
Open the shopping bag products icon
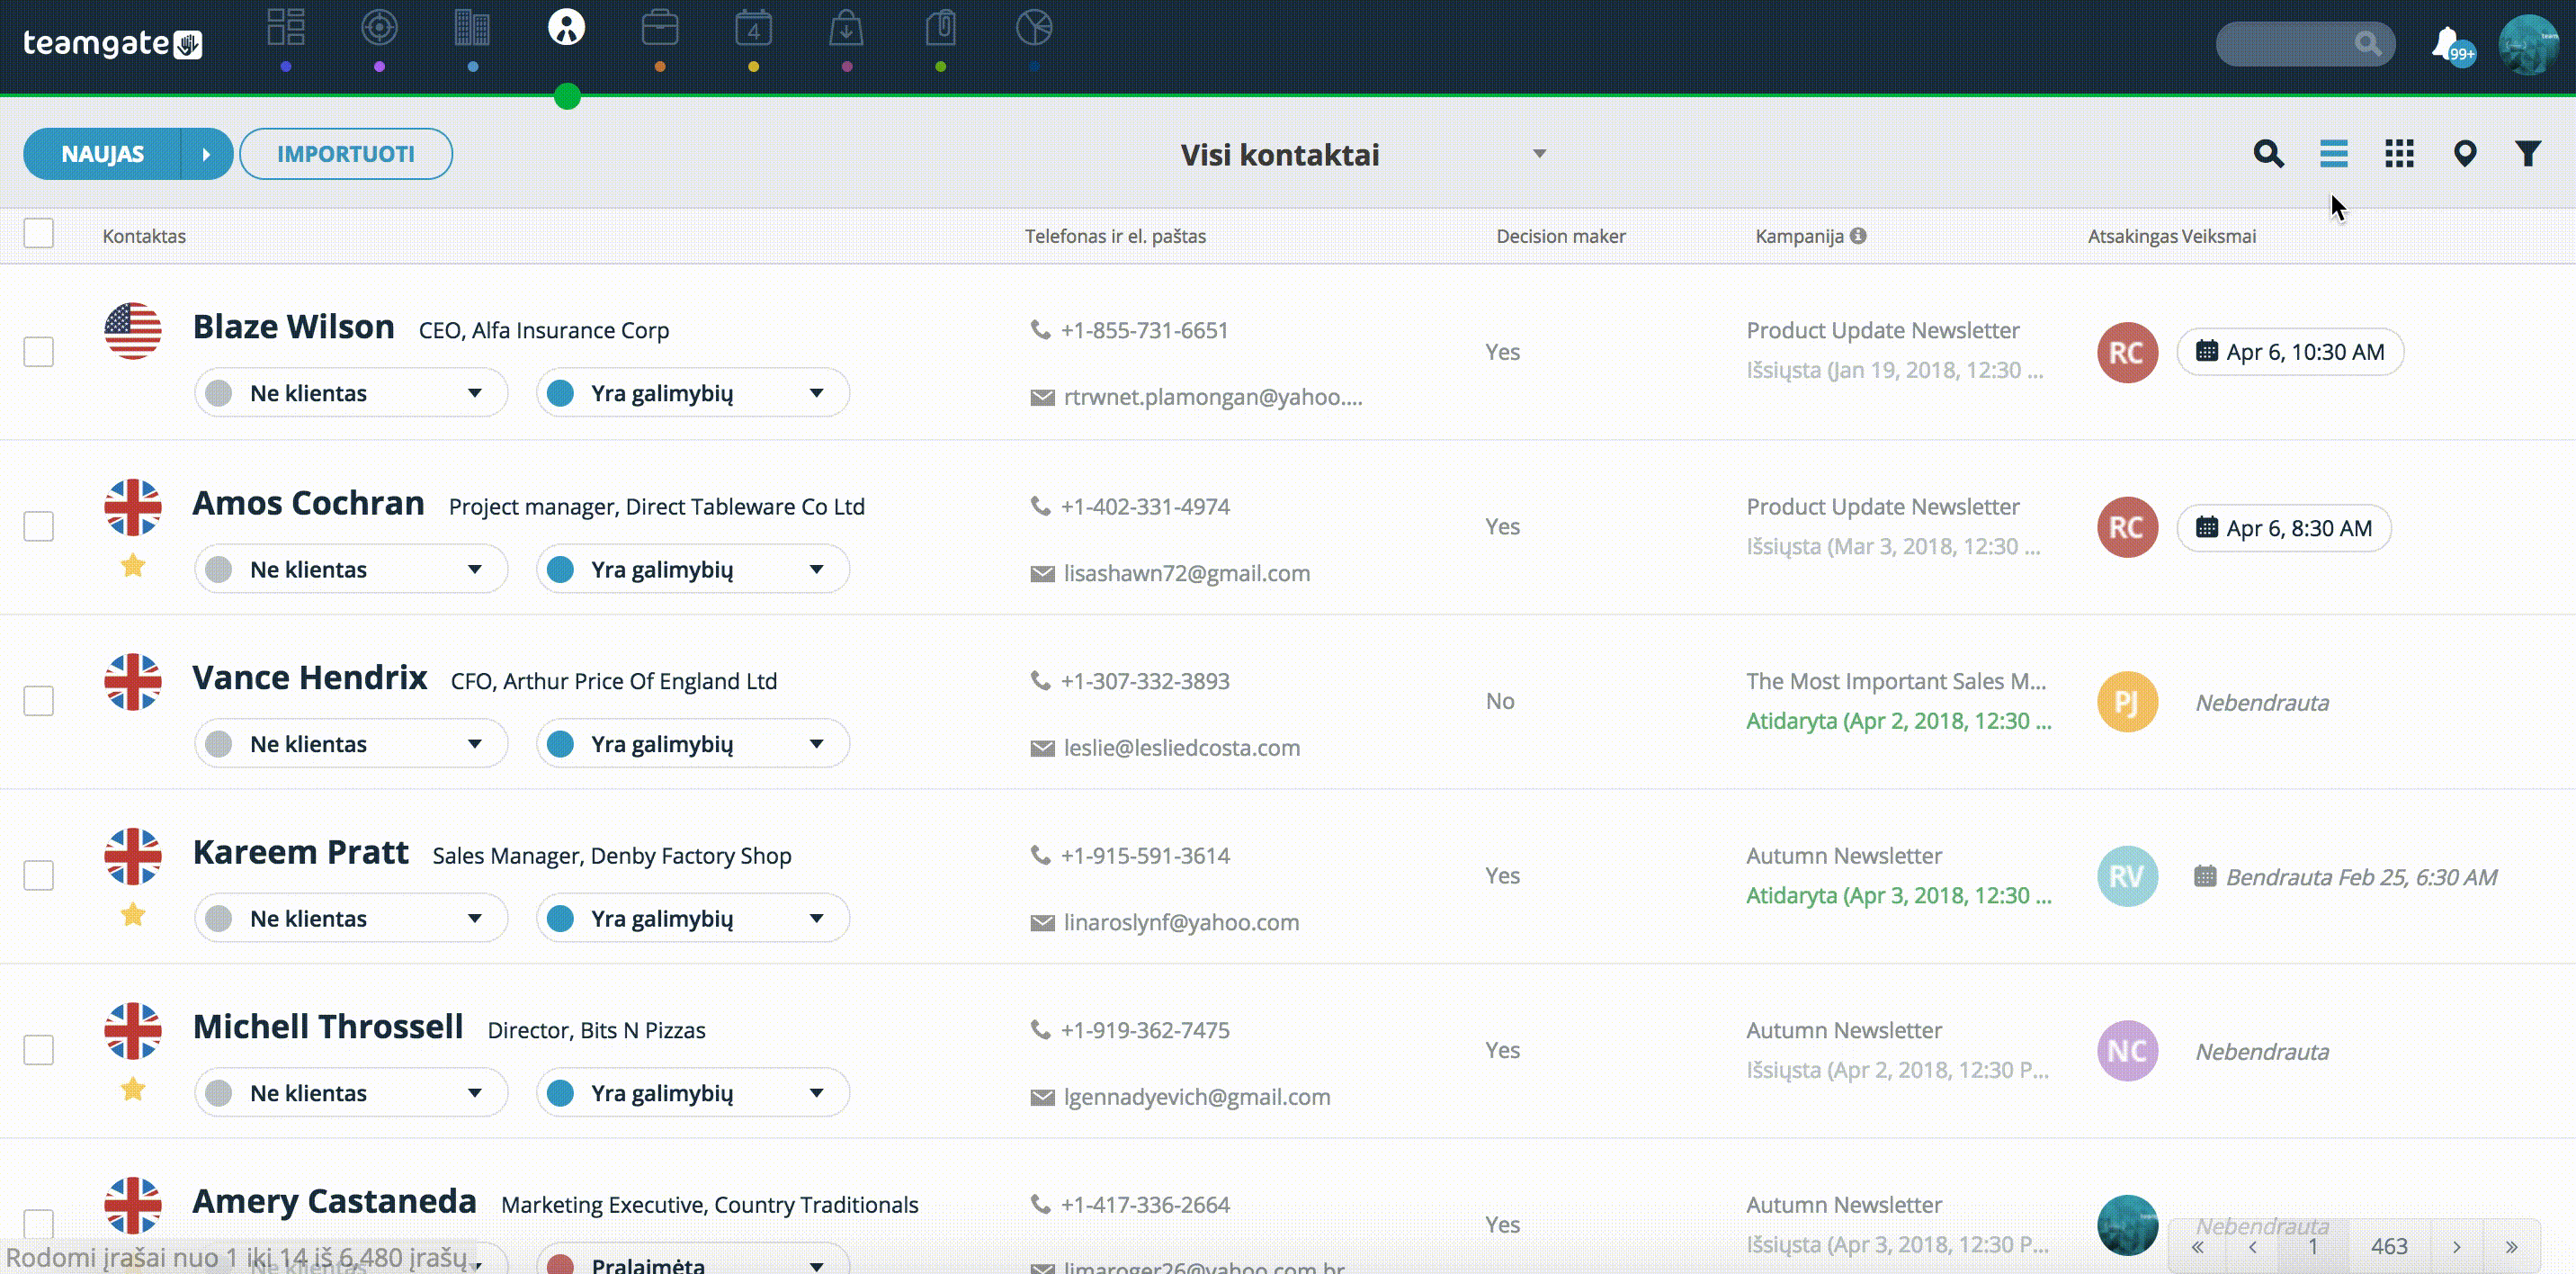pos(846,28)
